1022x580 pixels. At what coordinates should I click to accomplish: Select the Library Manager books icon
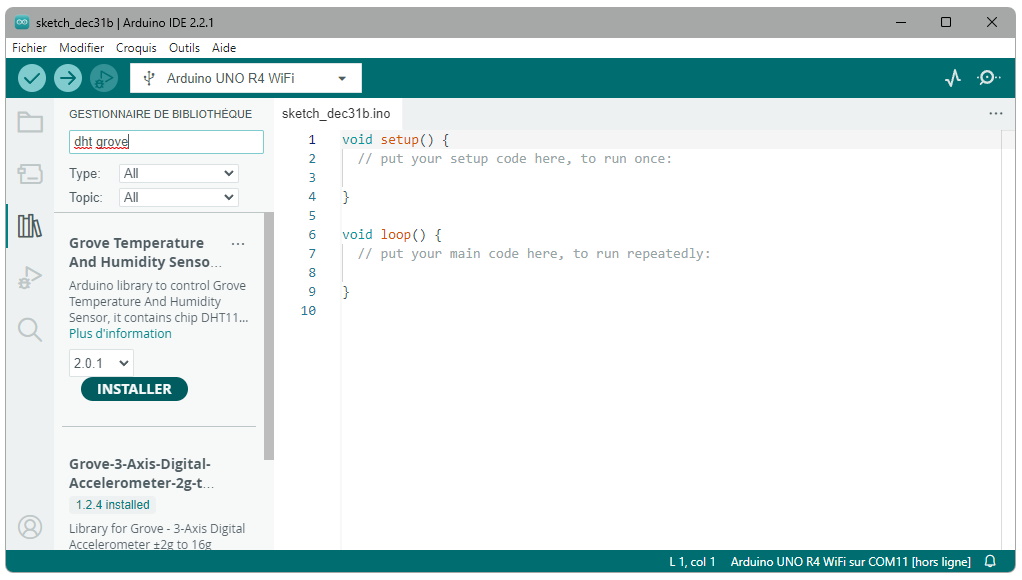(30, 226)
